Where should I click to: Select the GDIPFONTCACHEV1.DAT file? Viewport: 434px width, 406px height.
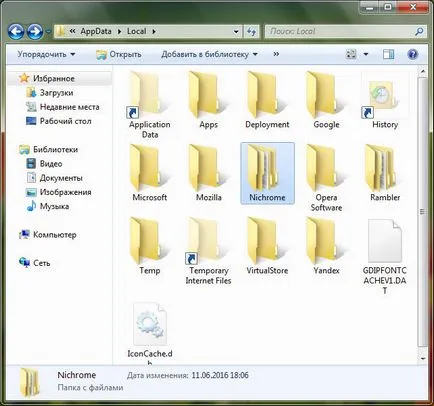(385, 257)
